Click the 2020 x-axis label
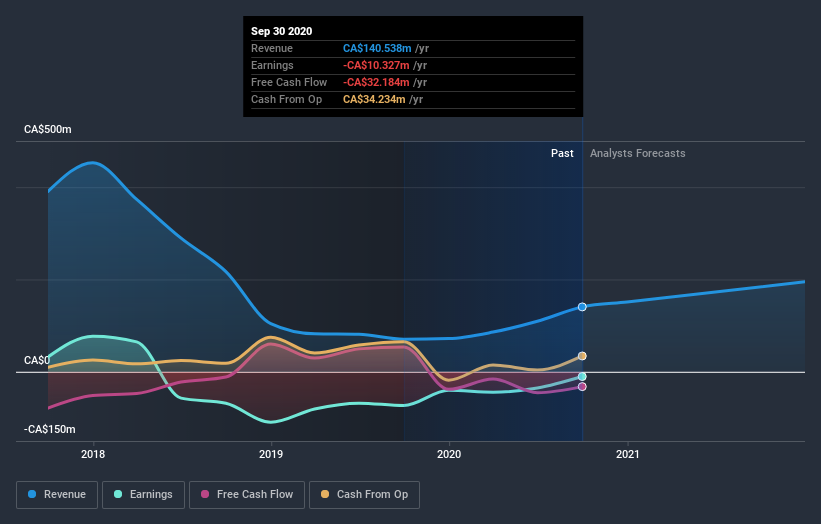Image resolution: width=821 pixels, height=524 pixels. tap(449, 454)
